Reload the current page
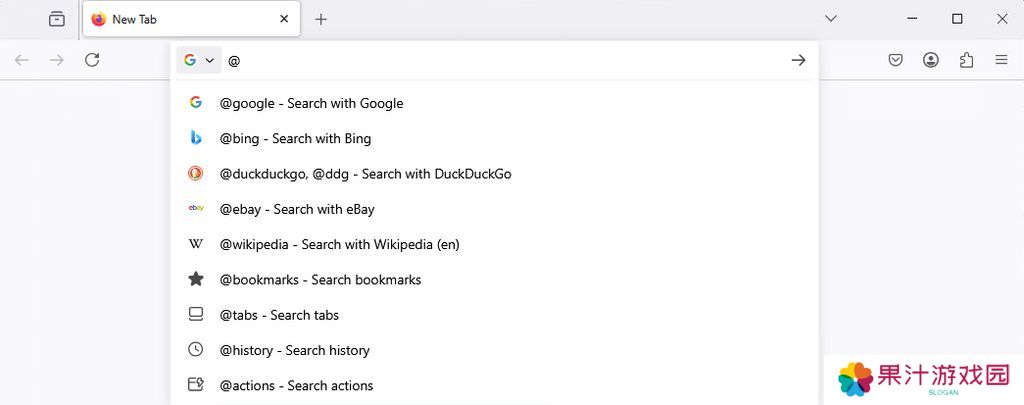 [92, 60]
